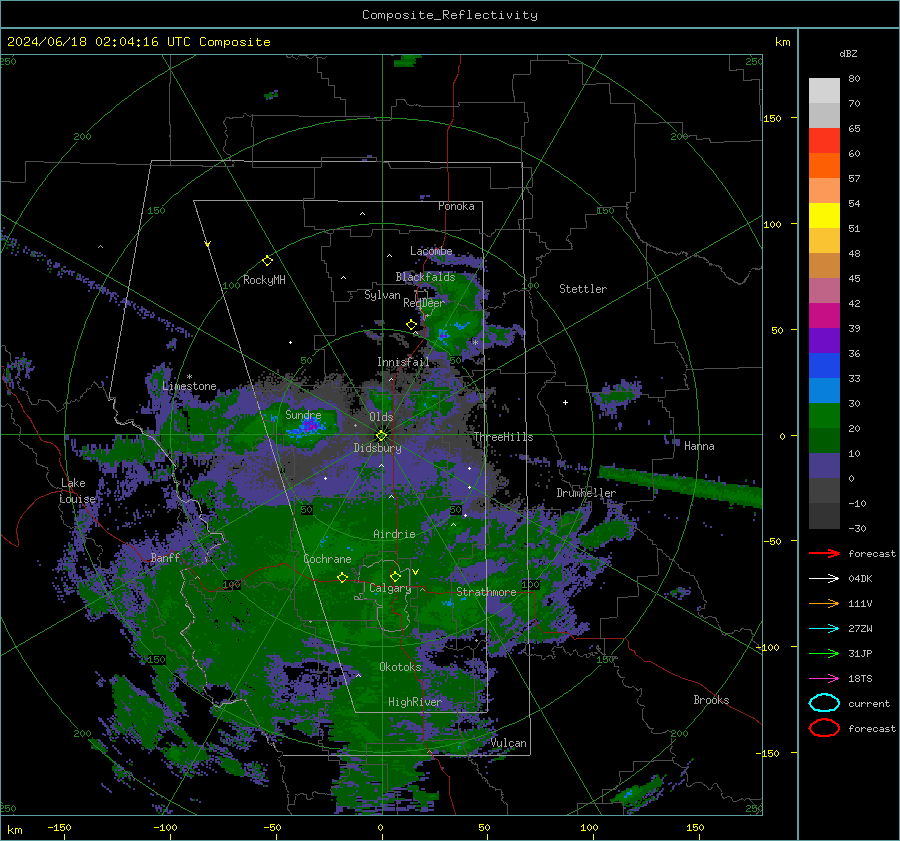Click the Sylvan label
The image size is (900, 841).
pyautogui.click(x=382, y=295)
